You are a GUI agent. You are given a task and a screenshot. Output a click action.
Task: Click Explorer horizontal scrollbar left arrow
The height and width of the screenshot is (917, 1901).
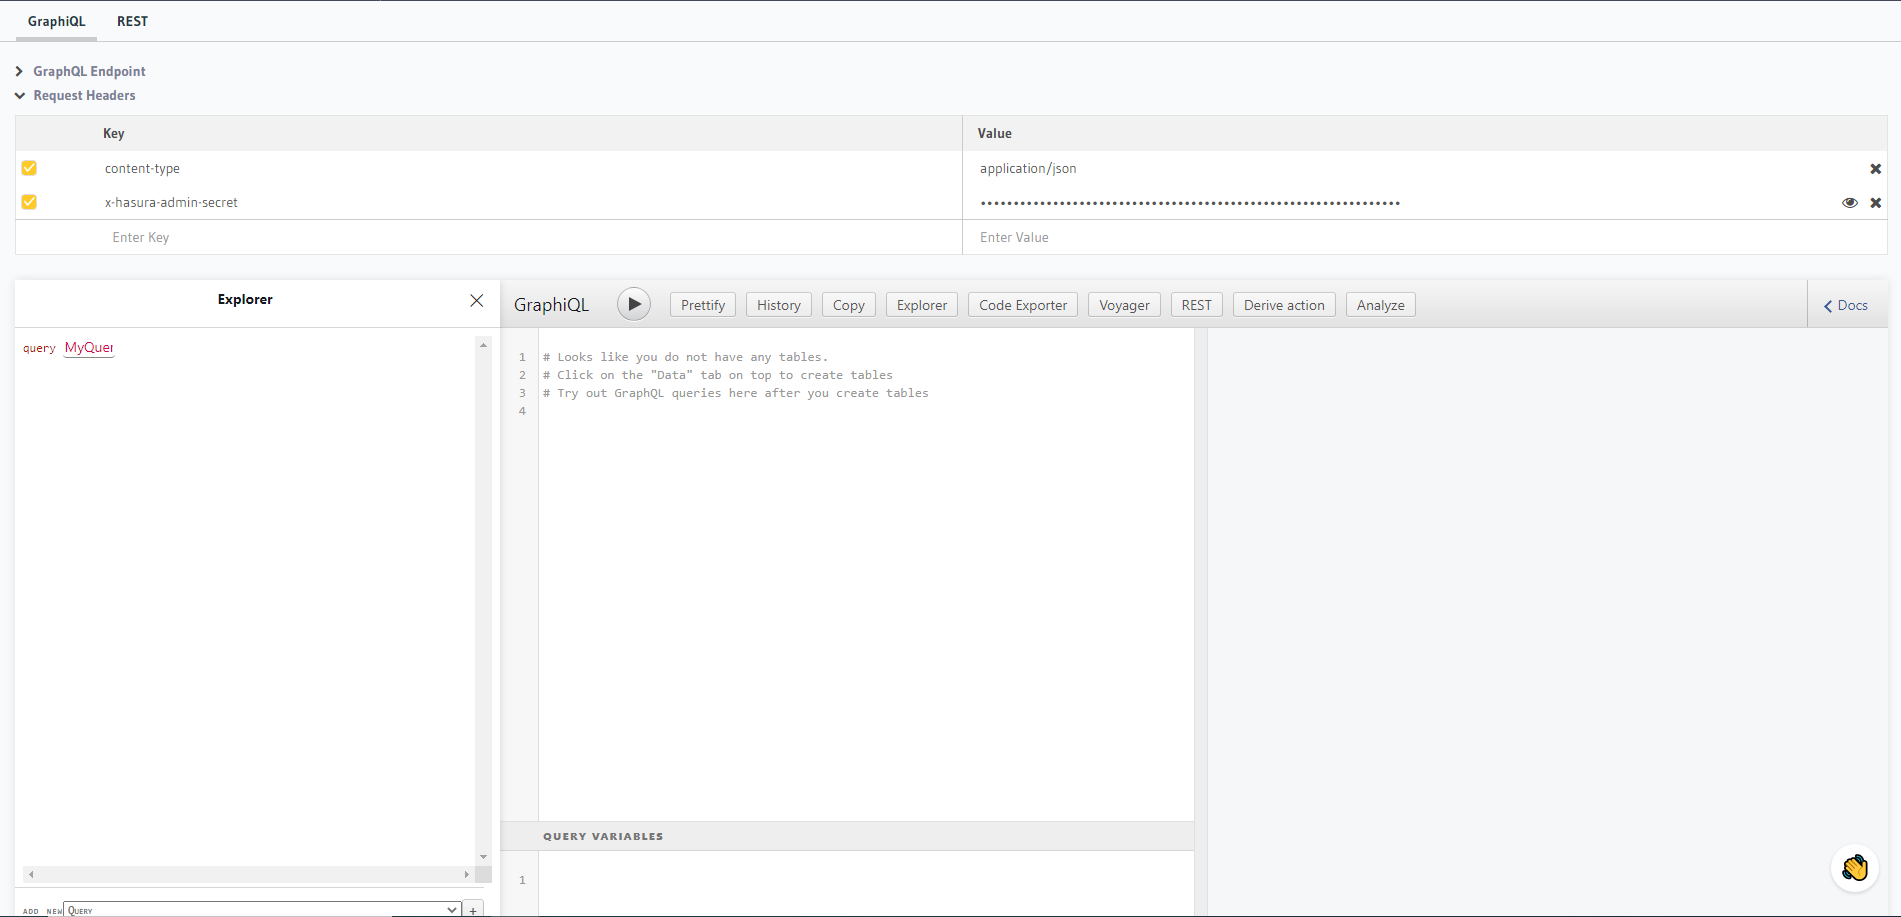click(x=31, y=874)
